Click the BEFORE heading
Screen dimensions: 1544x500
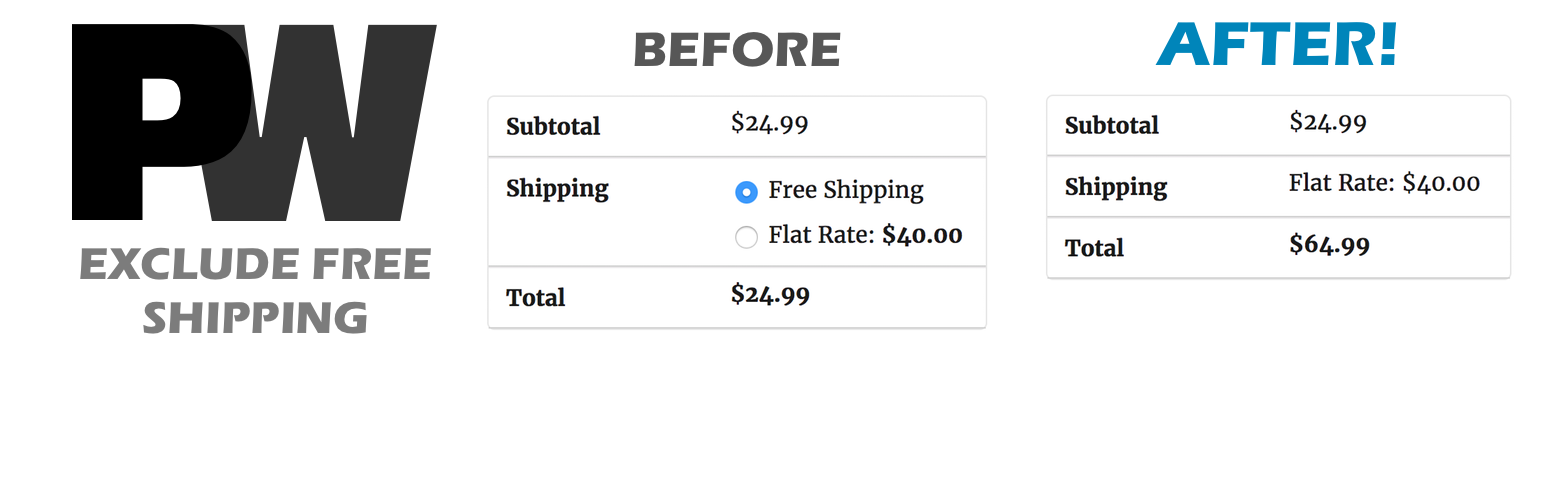(737, 50)
